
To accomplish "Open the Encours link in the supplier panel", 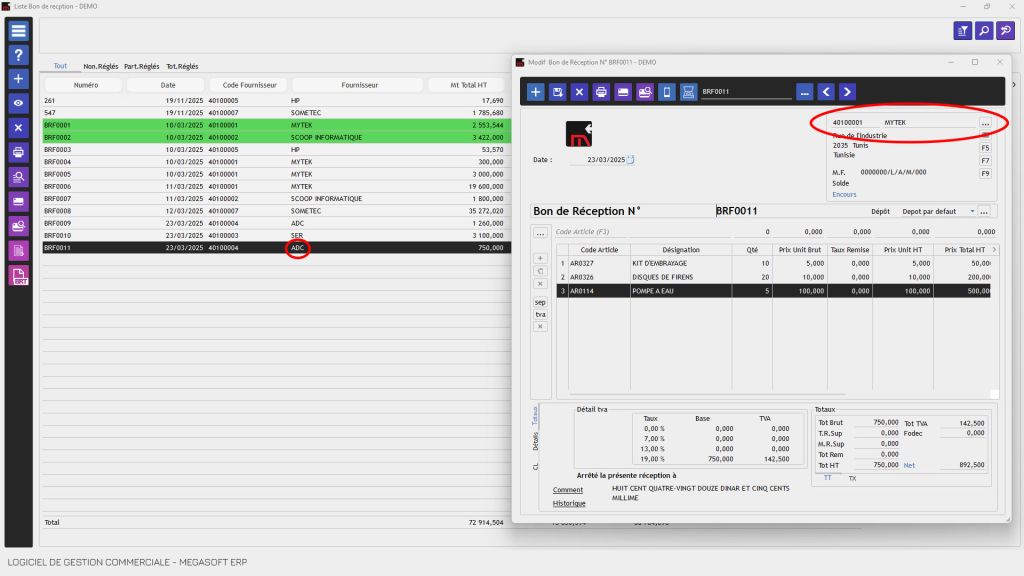I will coord(844,195).
